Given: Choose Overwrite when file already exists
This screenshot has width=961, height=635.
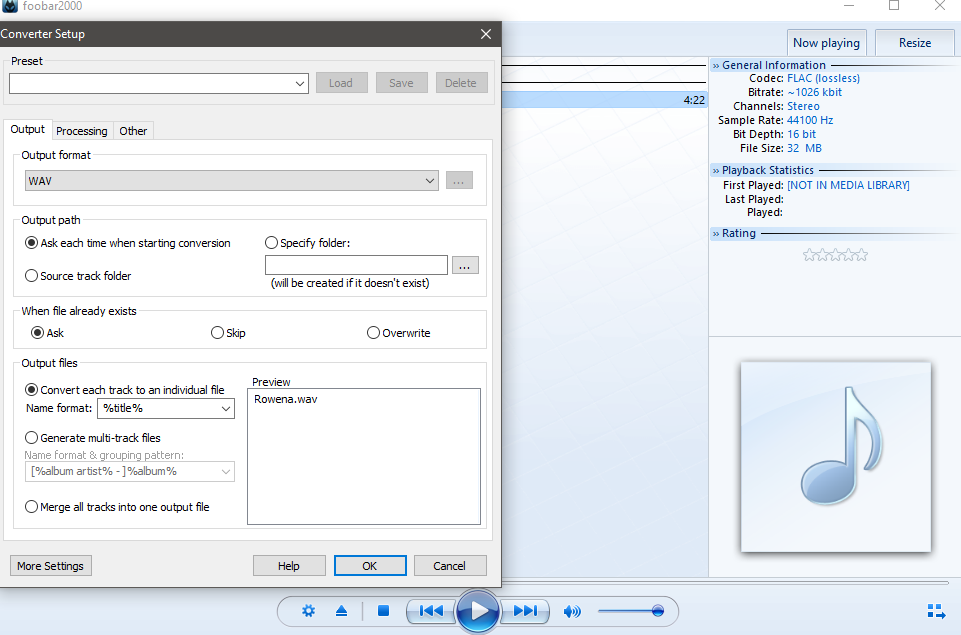Looking at the screenshot, I should coord(374,333).
